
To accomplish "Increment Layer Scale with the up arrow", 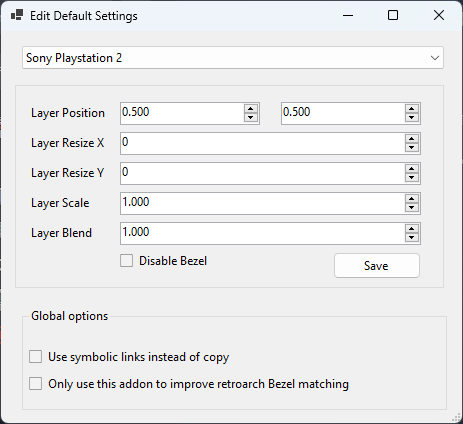I will [412, 199].
